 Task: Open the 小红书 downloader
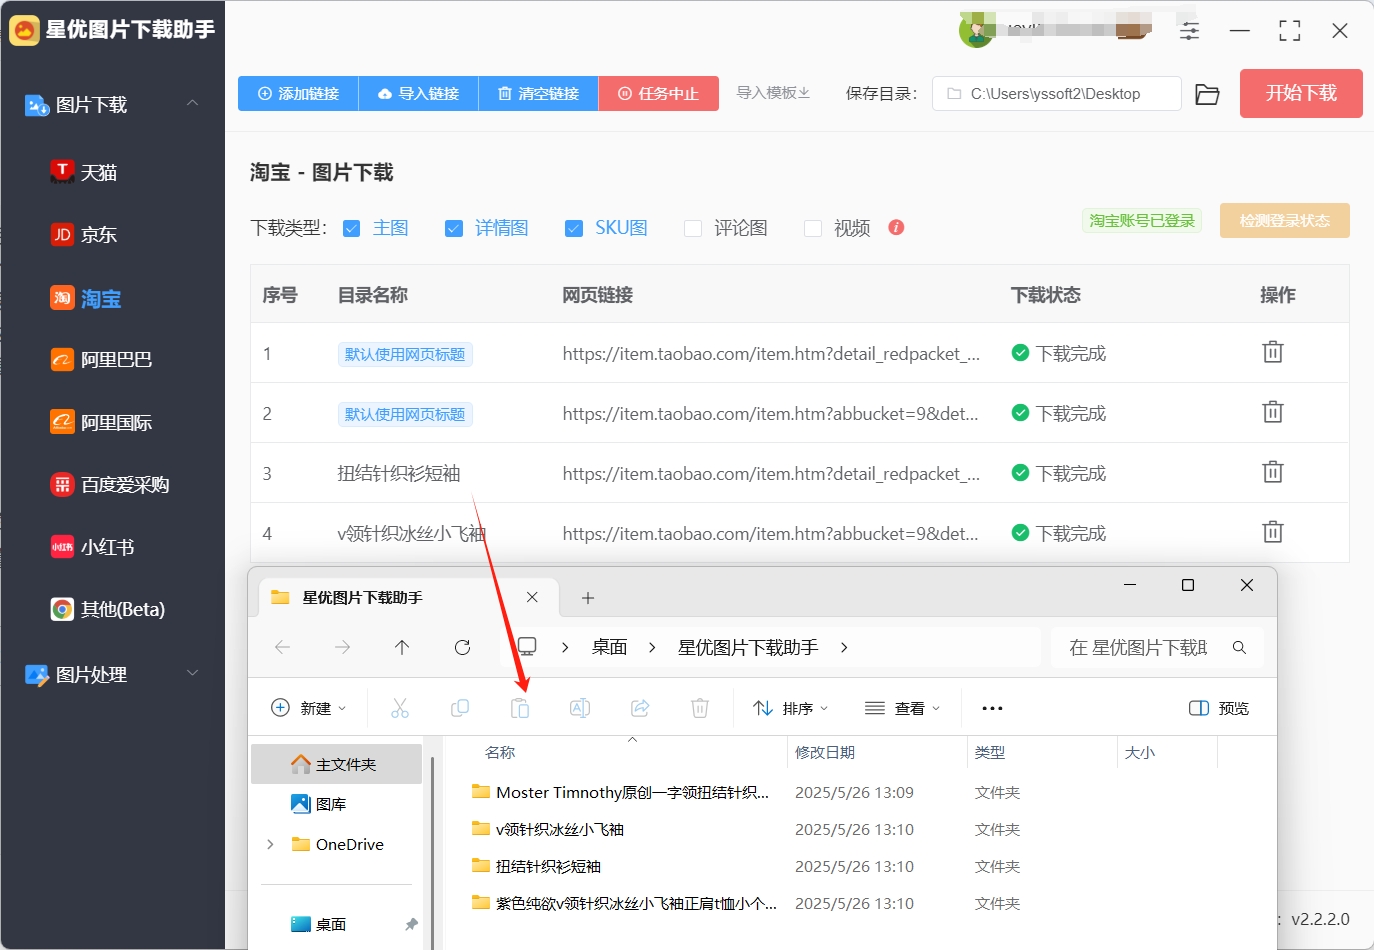tap(93, 547)
